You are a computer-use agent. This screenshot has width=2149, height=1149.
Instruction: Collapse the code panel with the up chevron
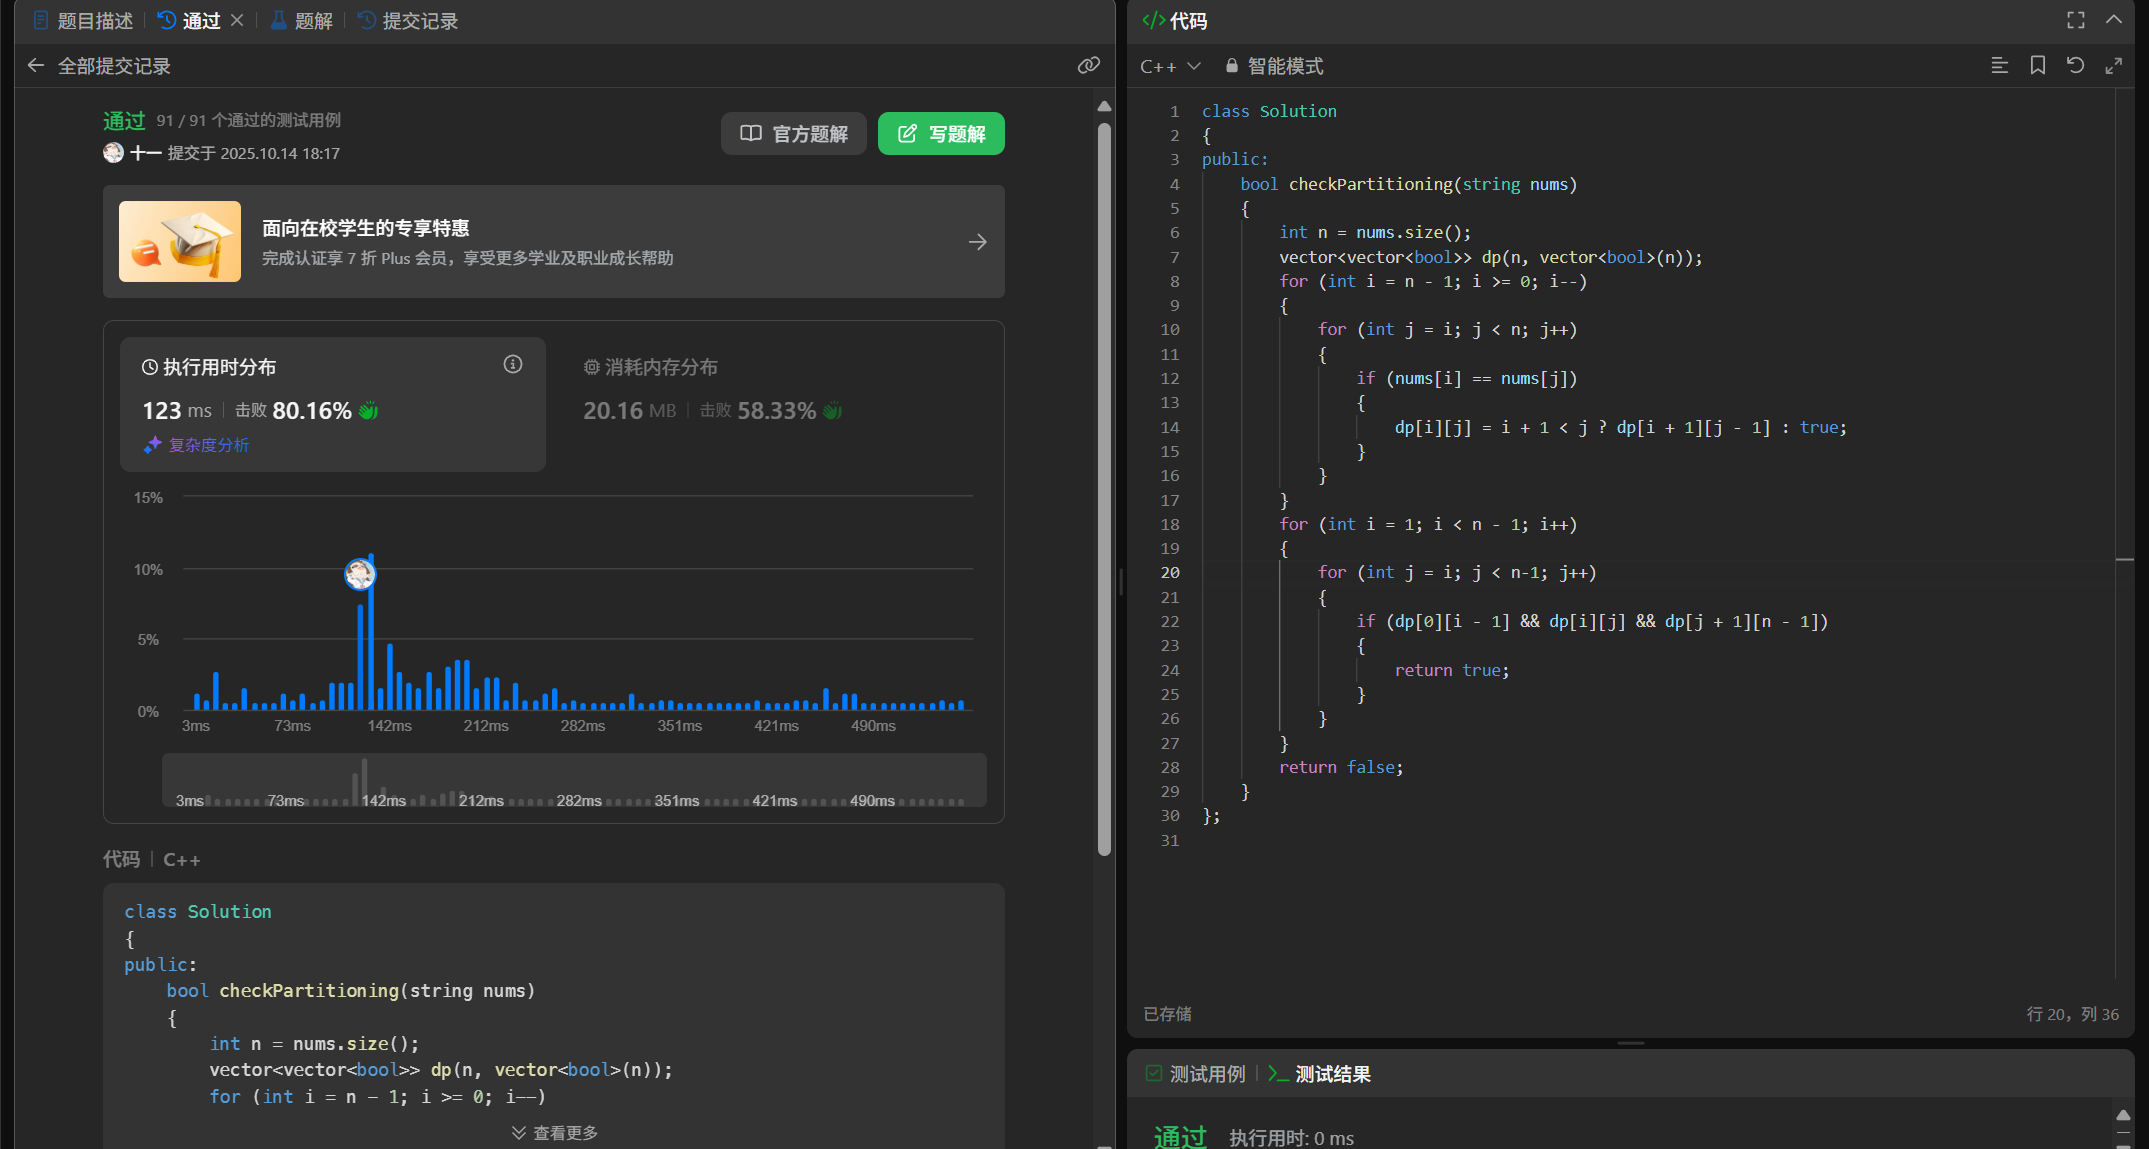[x=2113, y=20]
